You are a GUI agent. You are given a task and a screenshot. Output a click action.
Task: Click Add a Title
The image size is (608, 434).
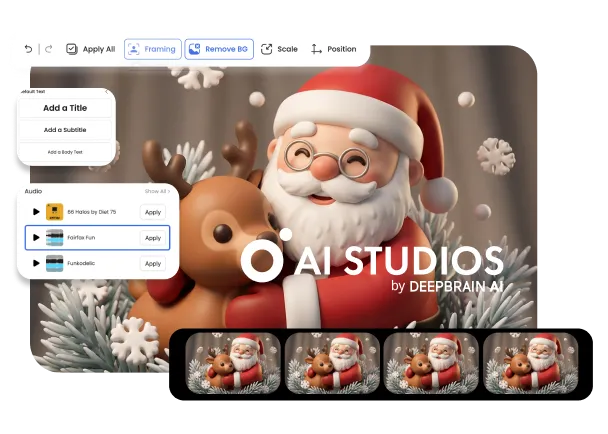(65, 108)
